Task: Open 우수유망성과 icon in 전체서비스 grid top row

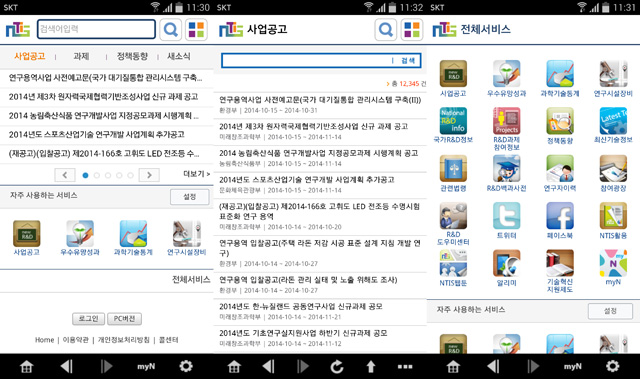Action: [x=507, y=73]
